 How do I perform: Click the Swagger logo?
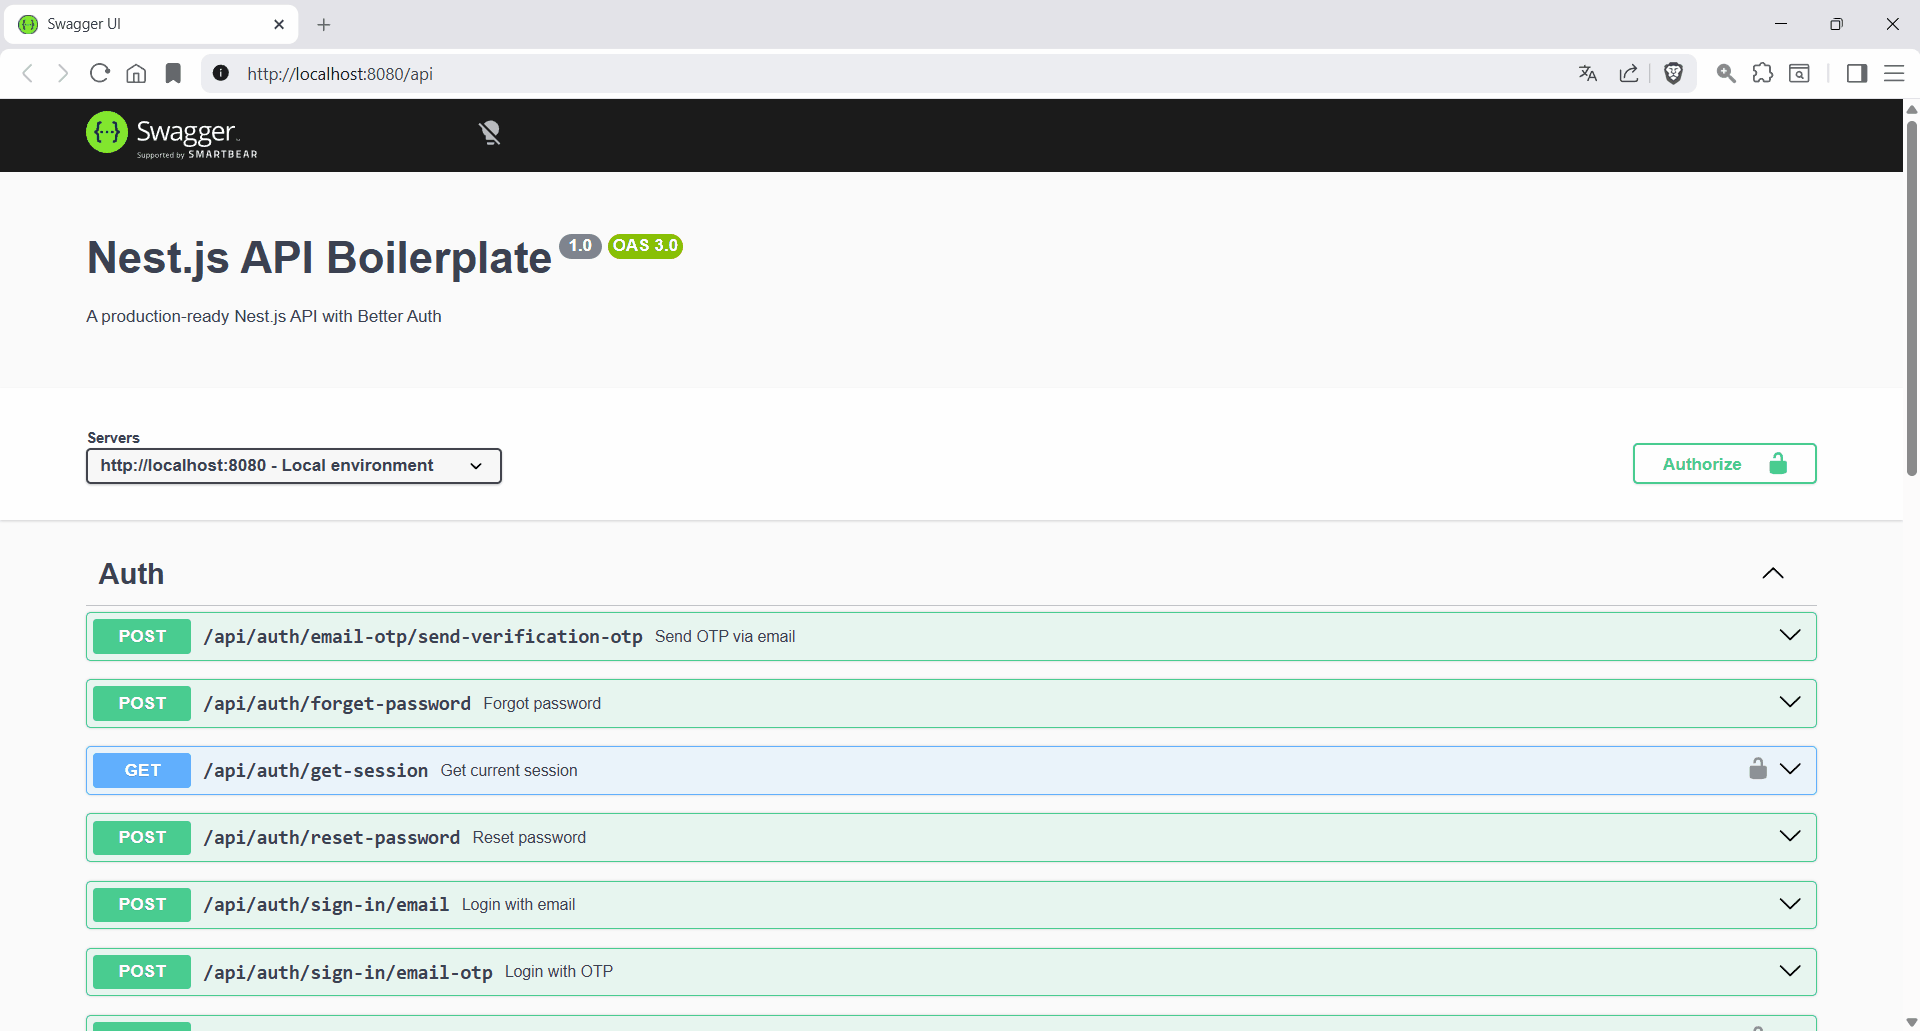[172, 135]
